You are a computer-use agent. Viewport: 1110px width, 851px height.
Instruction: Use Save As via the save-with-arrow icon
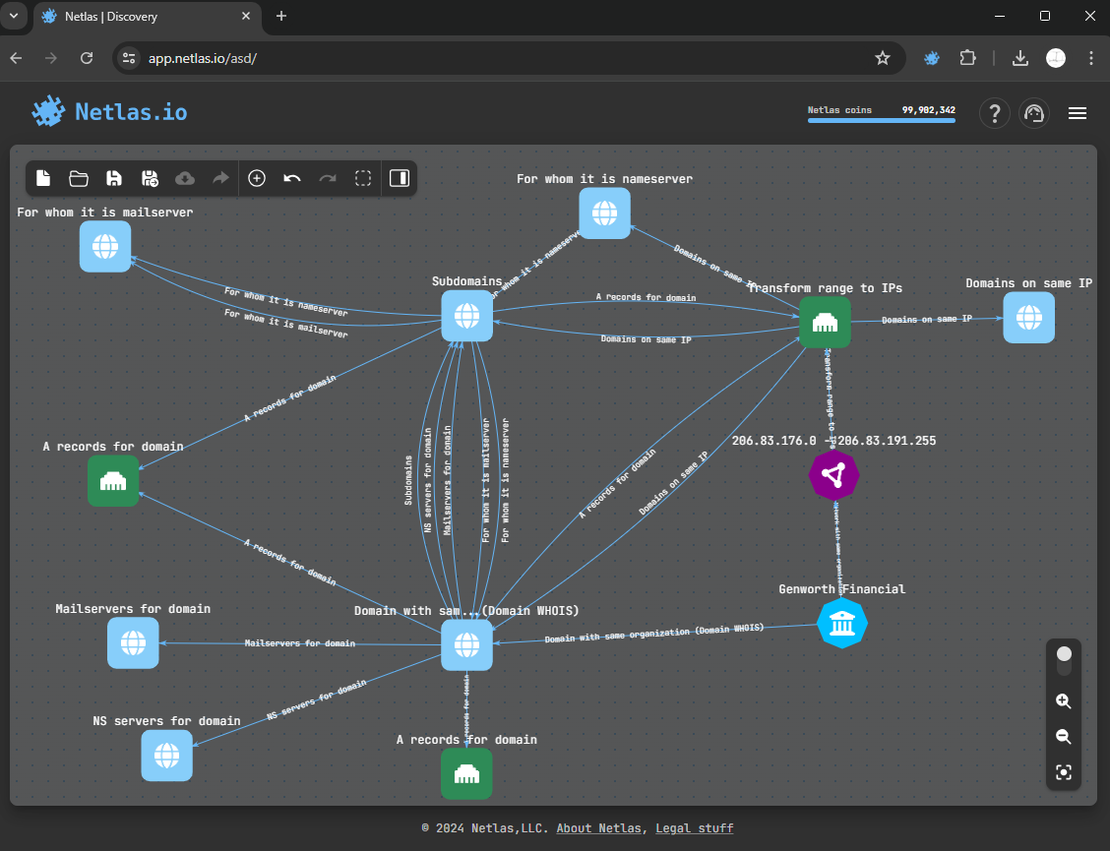(x=150, y=178)
